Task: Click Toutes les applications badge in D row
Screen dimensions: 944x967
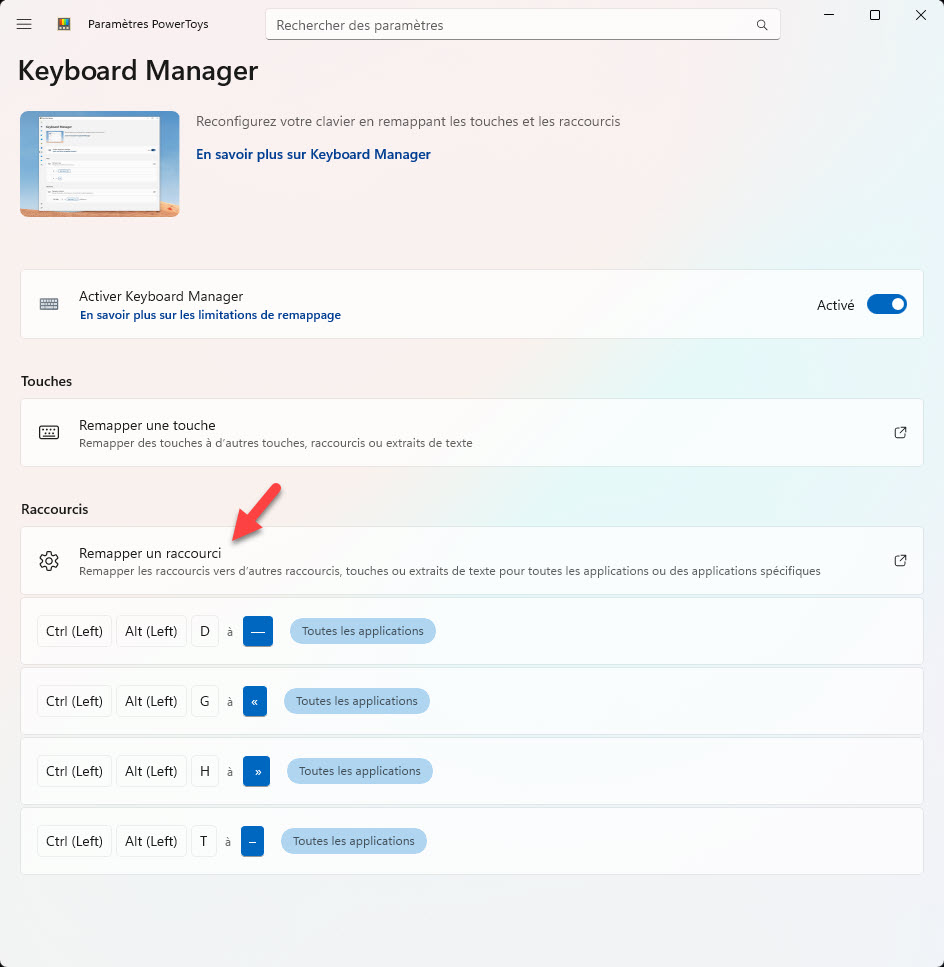Action: coord(363,631)
